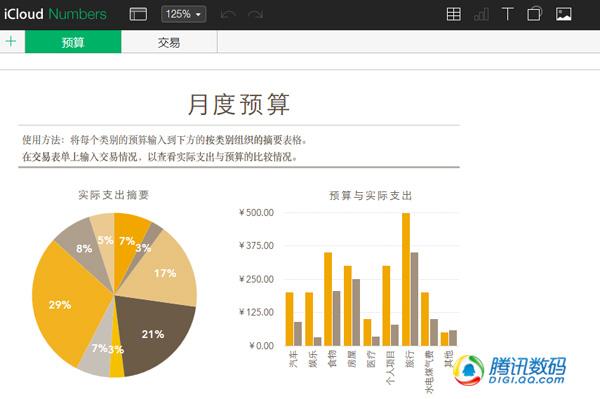The height and width of the screenshot is (399, 600).
Task: Insert a shape using the shape icon
Action: coord(534,14)
